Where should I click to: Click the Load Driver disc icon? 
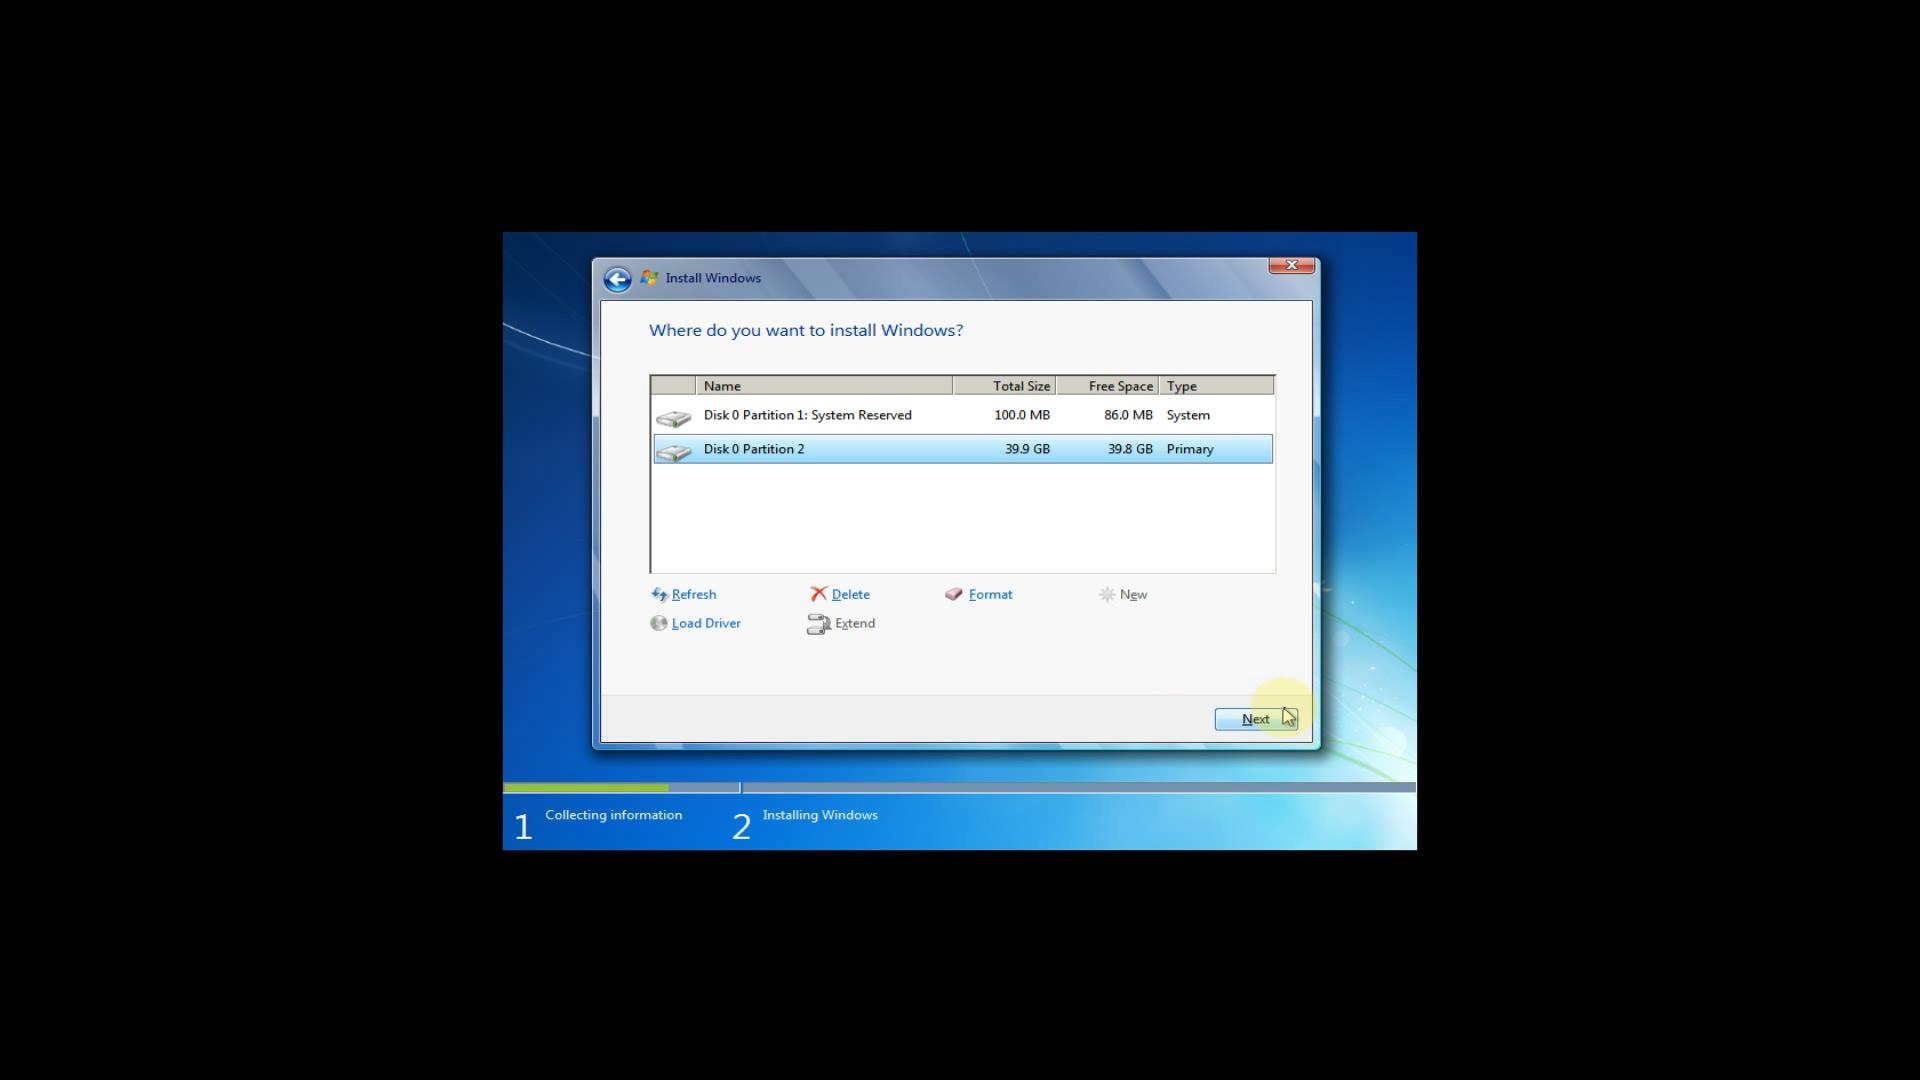pos(658,623)
